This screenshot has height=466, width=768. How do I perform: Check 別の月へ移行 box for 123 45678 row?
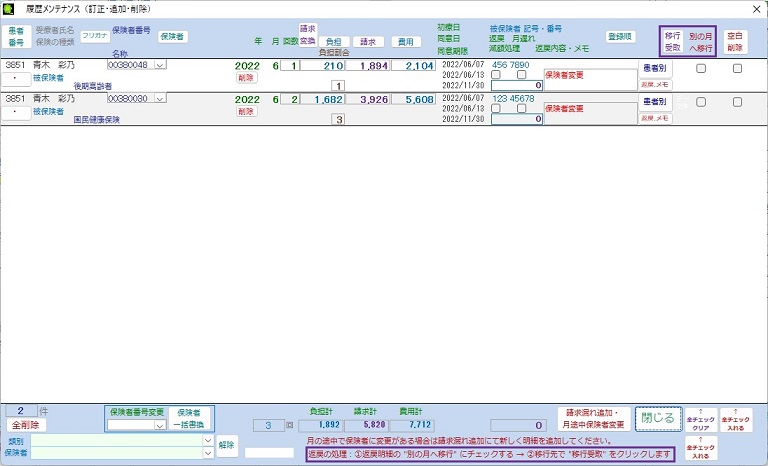click(x=701, y=102)
